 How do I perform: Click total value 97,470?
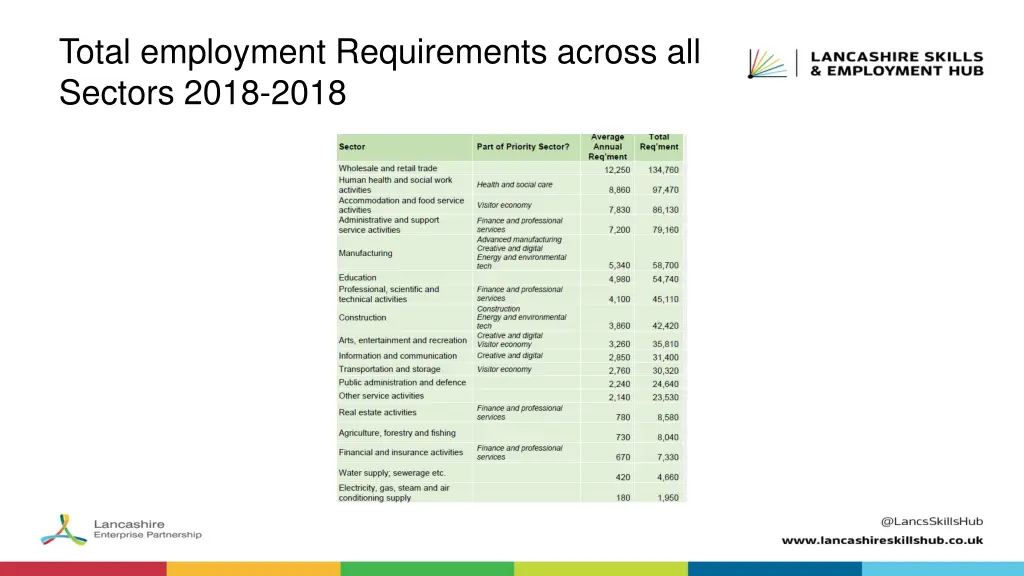click(x=665, y=190)
